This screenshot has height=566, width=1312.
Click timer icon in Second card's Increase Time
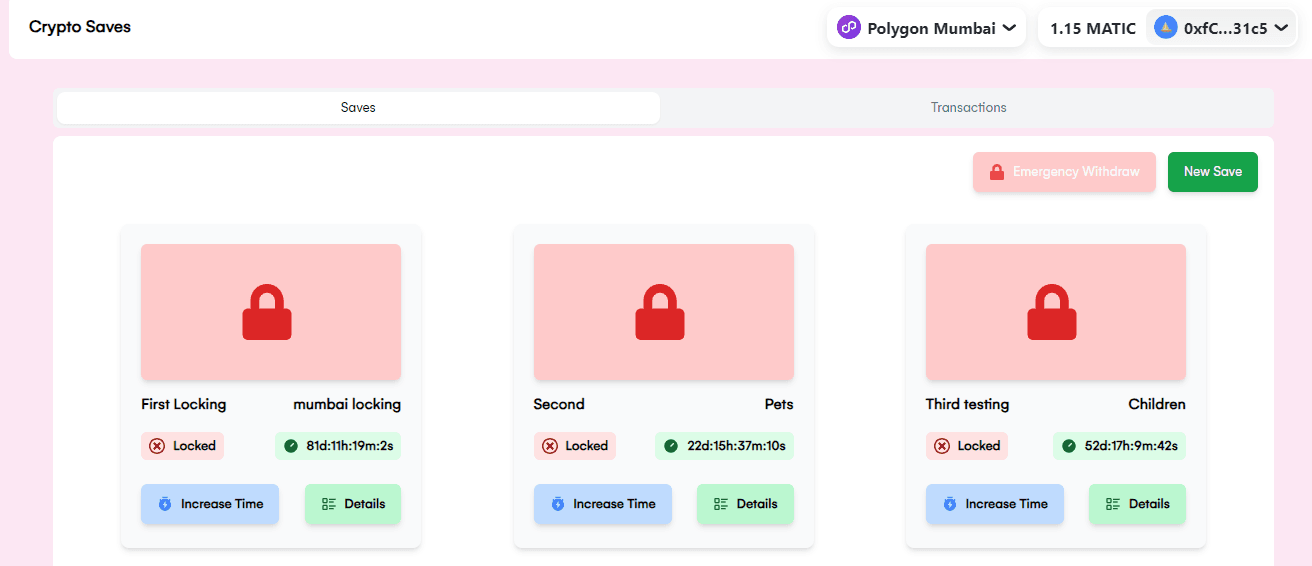click(557, 504)
